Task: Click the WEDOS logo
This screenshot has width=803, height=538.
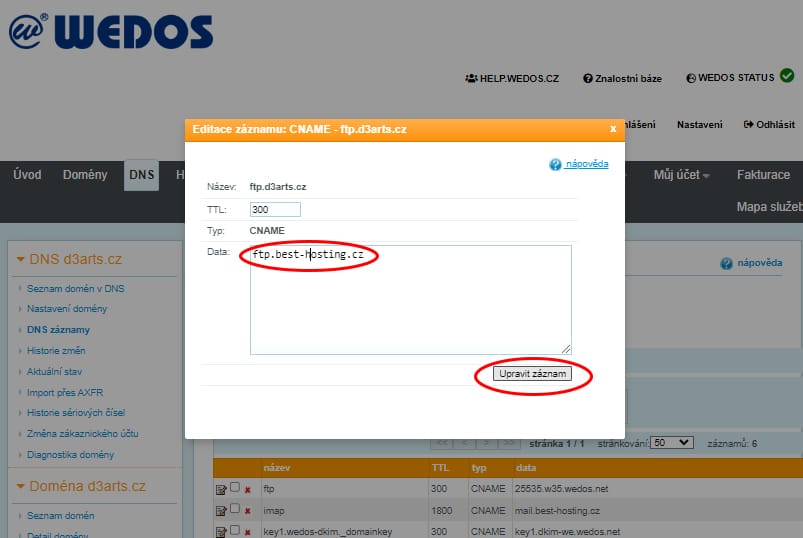Action: (111, 31)
